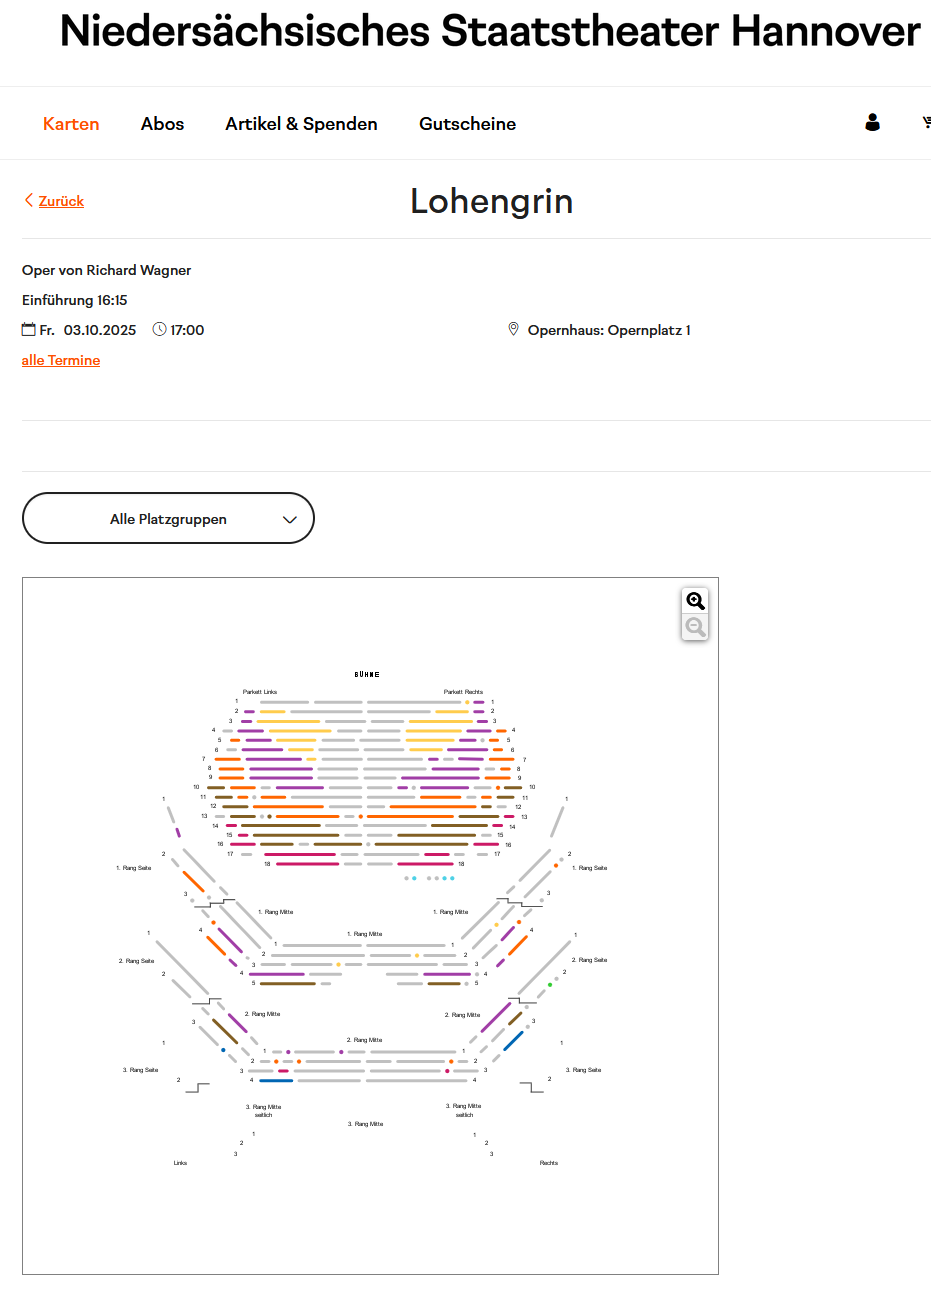Image resolution: width=931 pixels, height=1295 pixels.
Task: Click the chevron arrow in Alle Platzgruppen
Action: tap(290, 519)
